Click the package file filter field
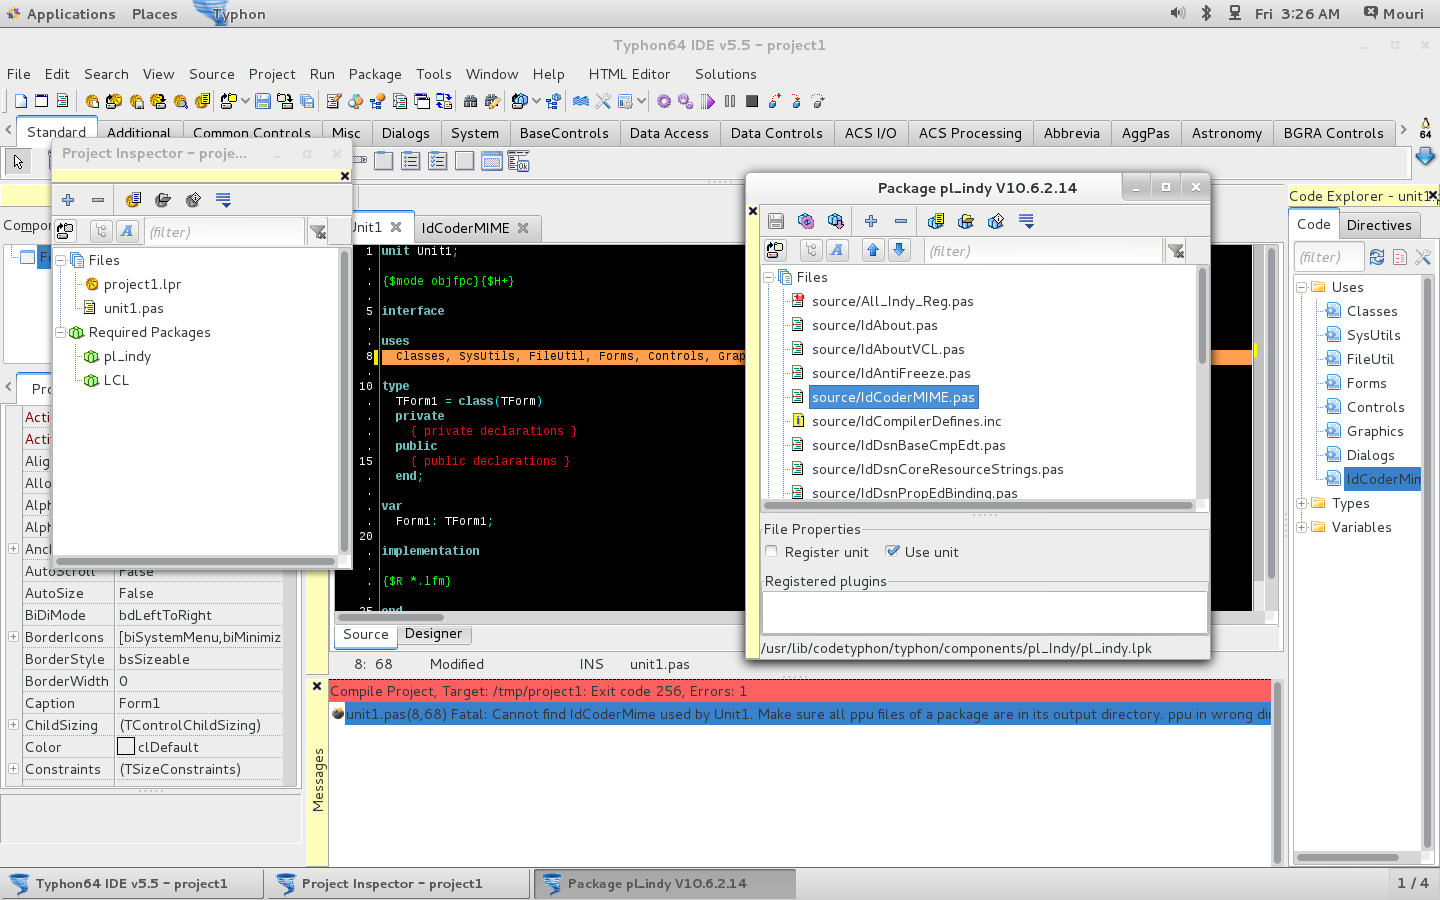This screenshot has width=1440, height=900. 1043,251
